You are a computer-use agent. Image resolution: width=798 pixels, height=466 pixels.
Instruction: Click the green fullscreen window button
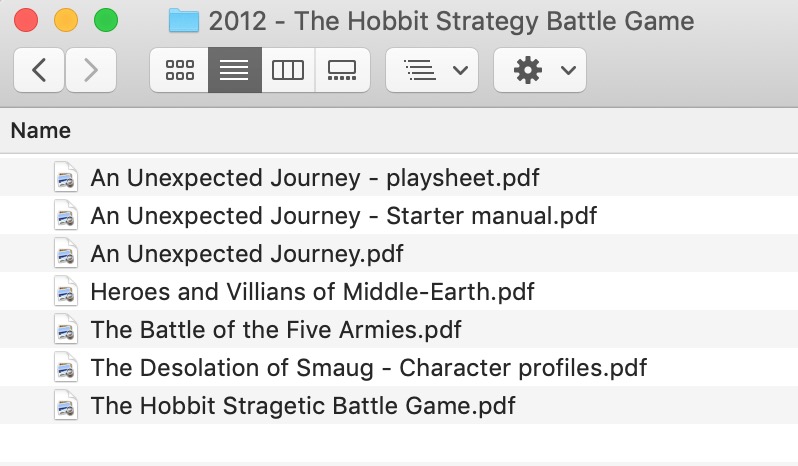(x=105, y=20)
